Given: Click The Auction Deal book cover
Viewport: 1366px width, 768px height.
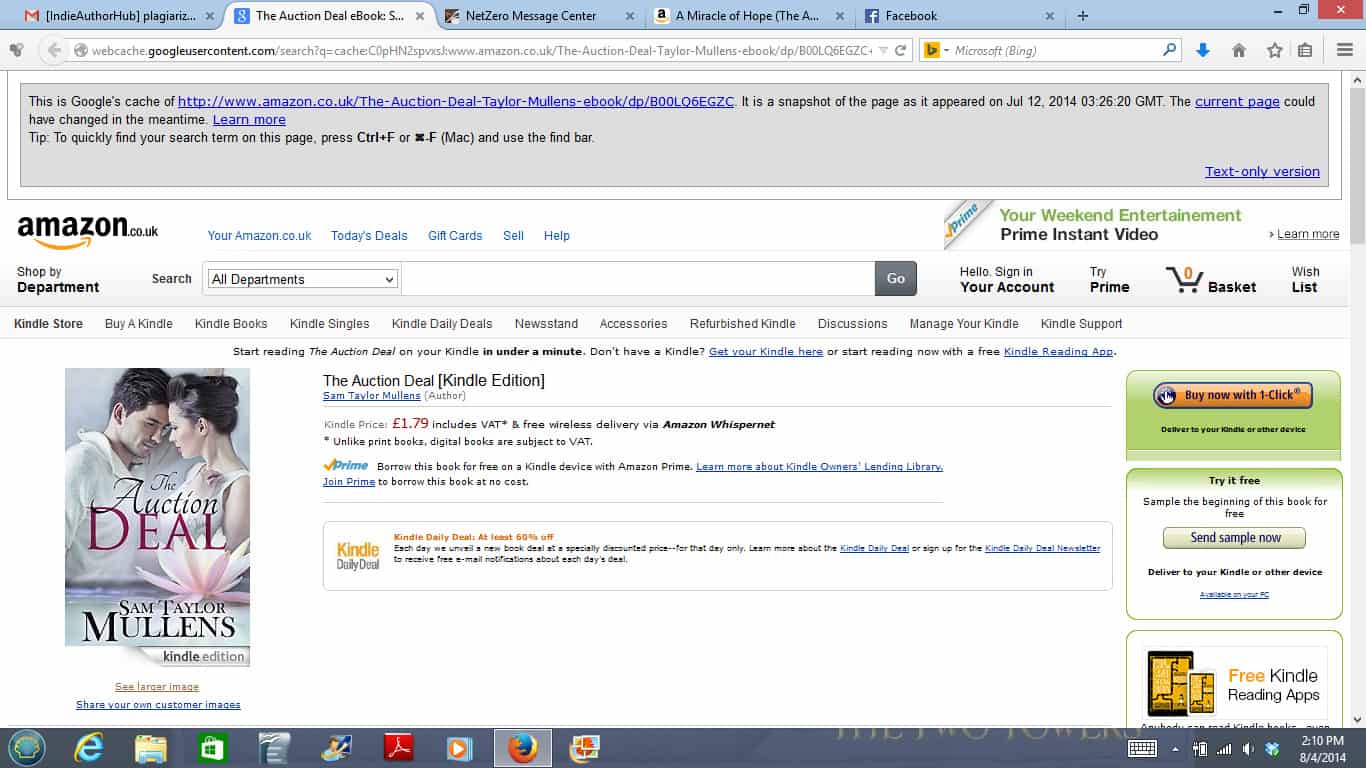Looking at the screenshot, I should (x=157, y=516).
